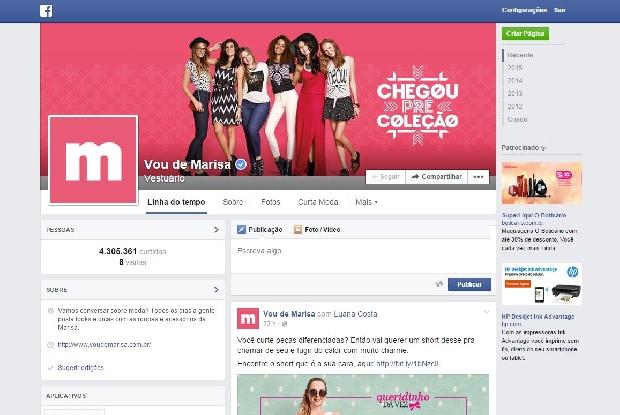Open the Mais dropdown tab

tap(367, 202)
